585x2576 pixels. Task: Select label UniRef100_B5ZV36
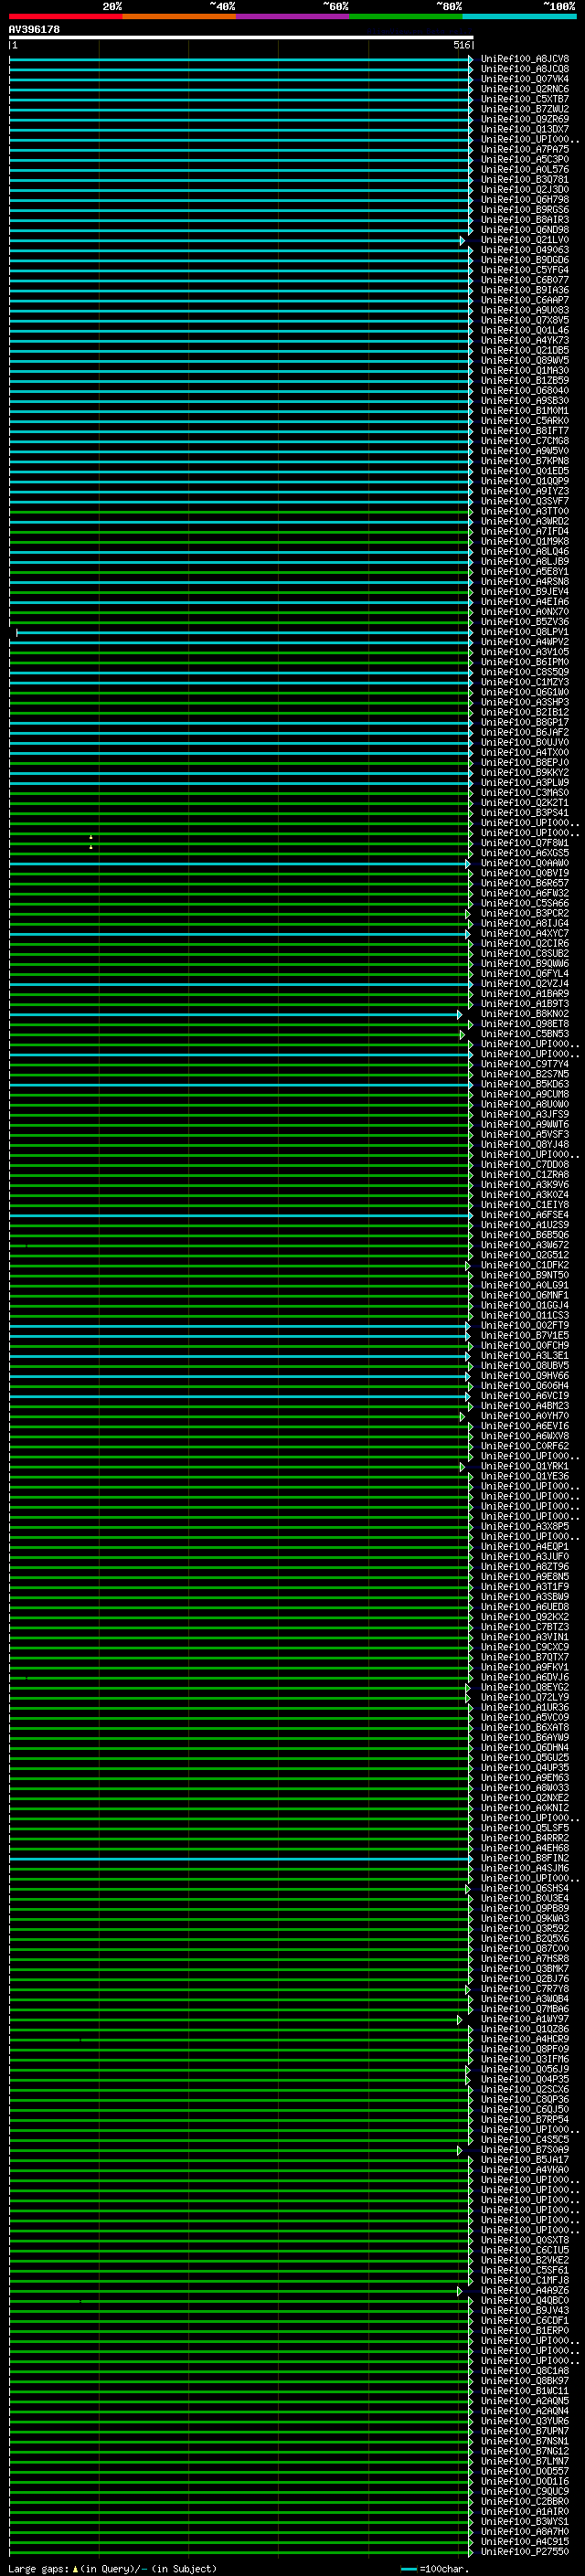tap(525, 622)
